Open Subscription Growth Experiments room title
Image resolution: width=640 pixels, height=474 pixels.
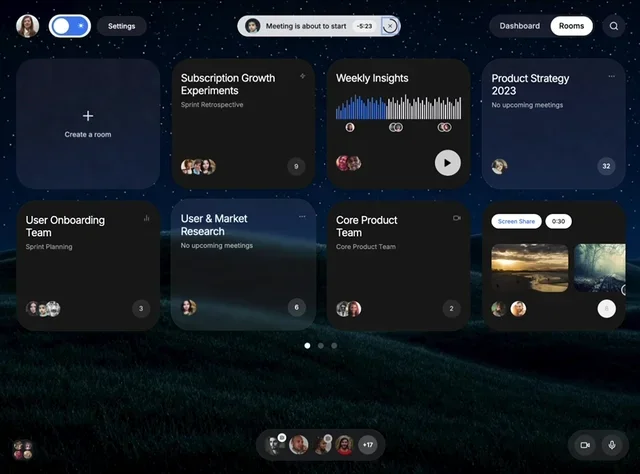tap(228, 84)
